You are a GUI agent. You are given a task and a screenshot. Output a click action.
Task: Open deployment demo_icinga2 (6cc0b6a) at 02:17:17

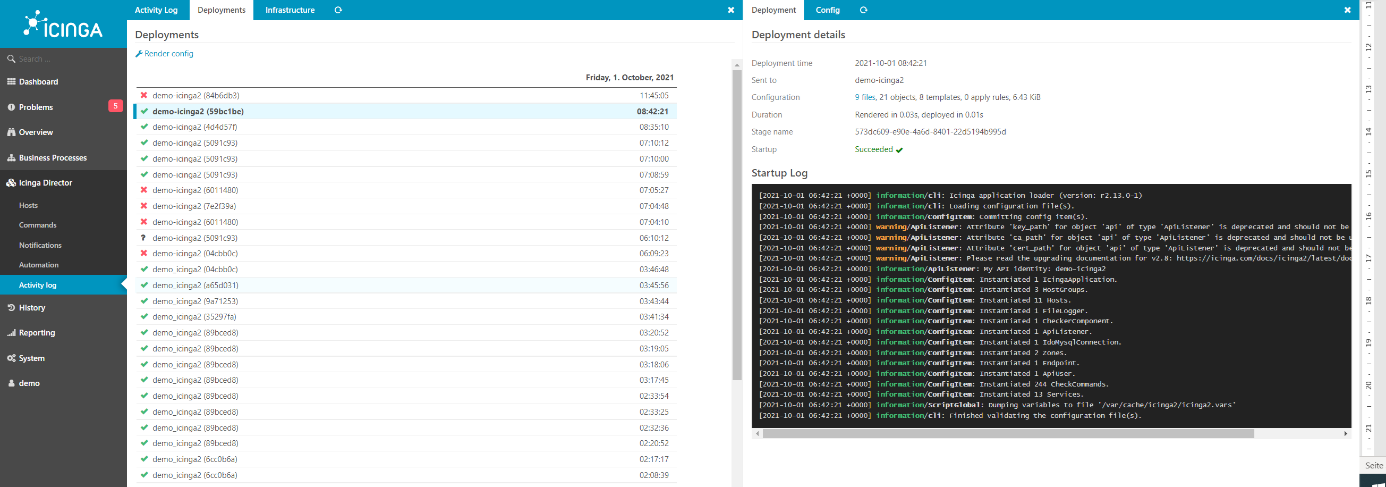coord(404,459)
